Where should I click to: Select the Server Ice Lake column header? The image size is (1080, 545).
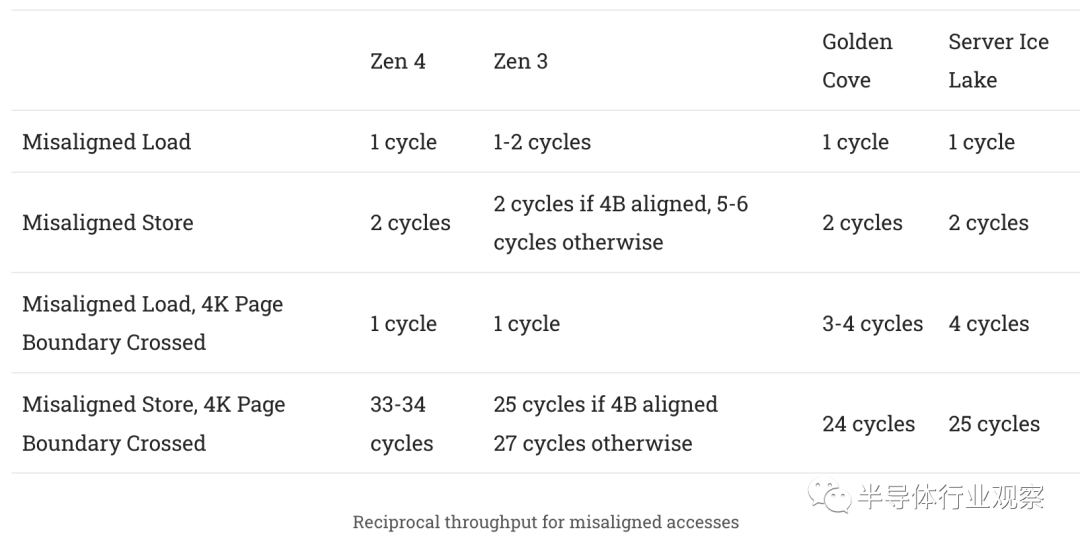point(998,61)
